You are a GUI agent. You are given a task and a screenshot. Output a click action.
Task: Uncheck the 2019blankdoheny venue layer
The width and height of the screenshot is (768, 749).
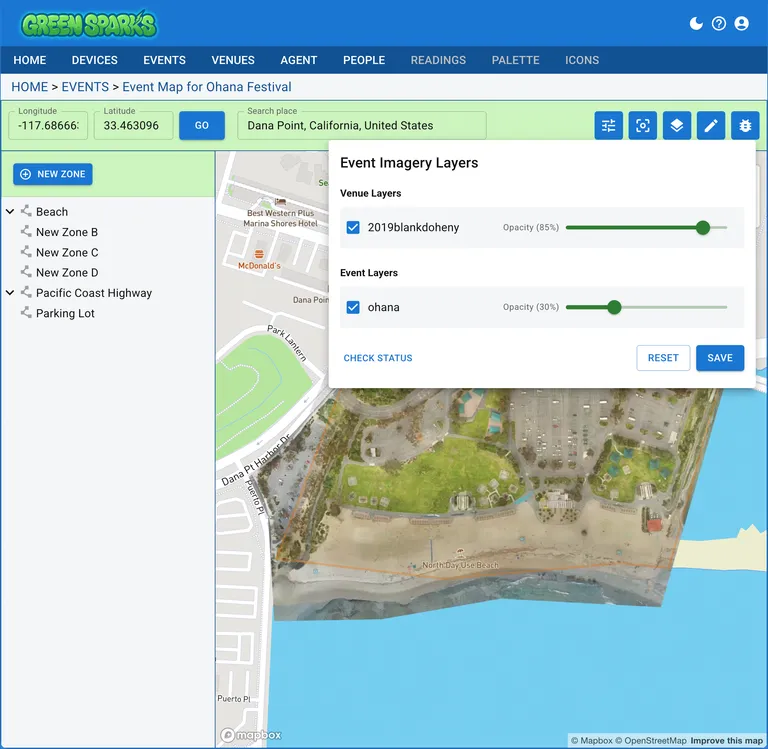coord(353,228)
